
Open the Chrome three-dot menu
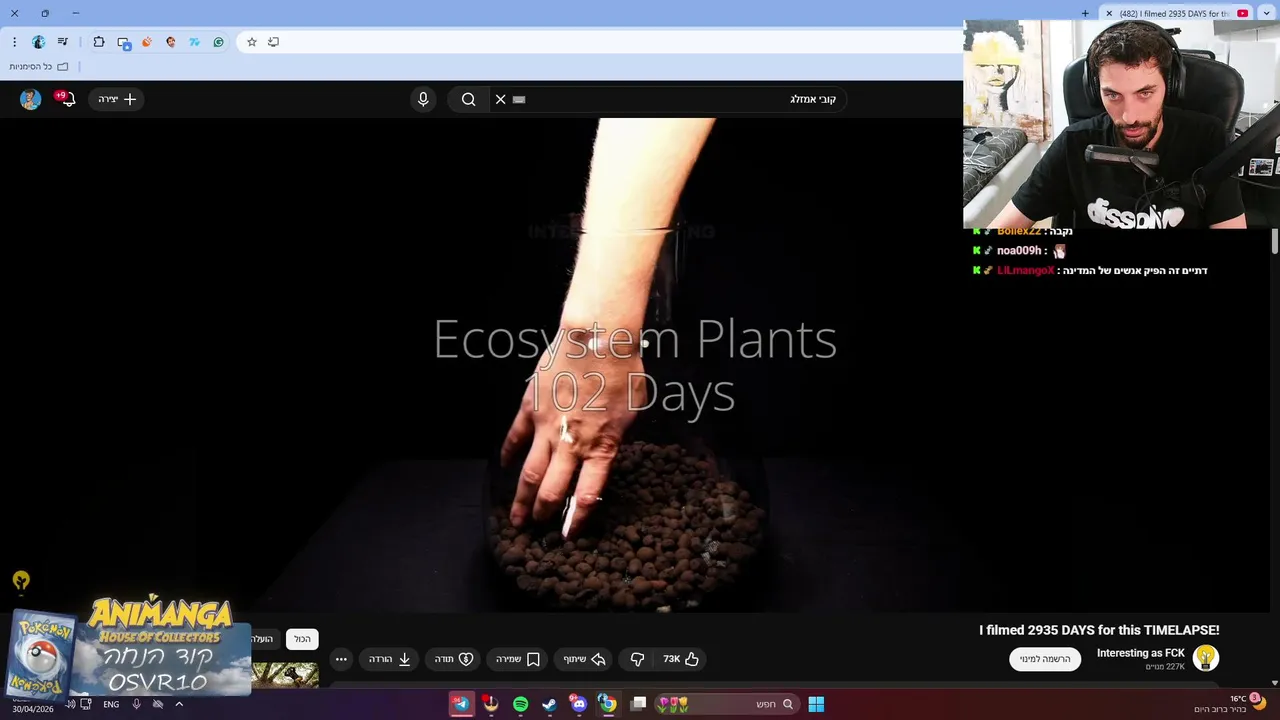[14, 42]
